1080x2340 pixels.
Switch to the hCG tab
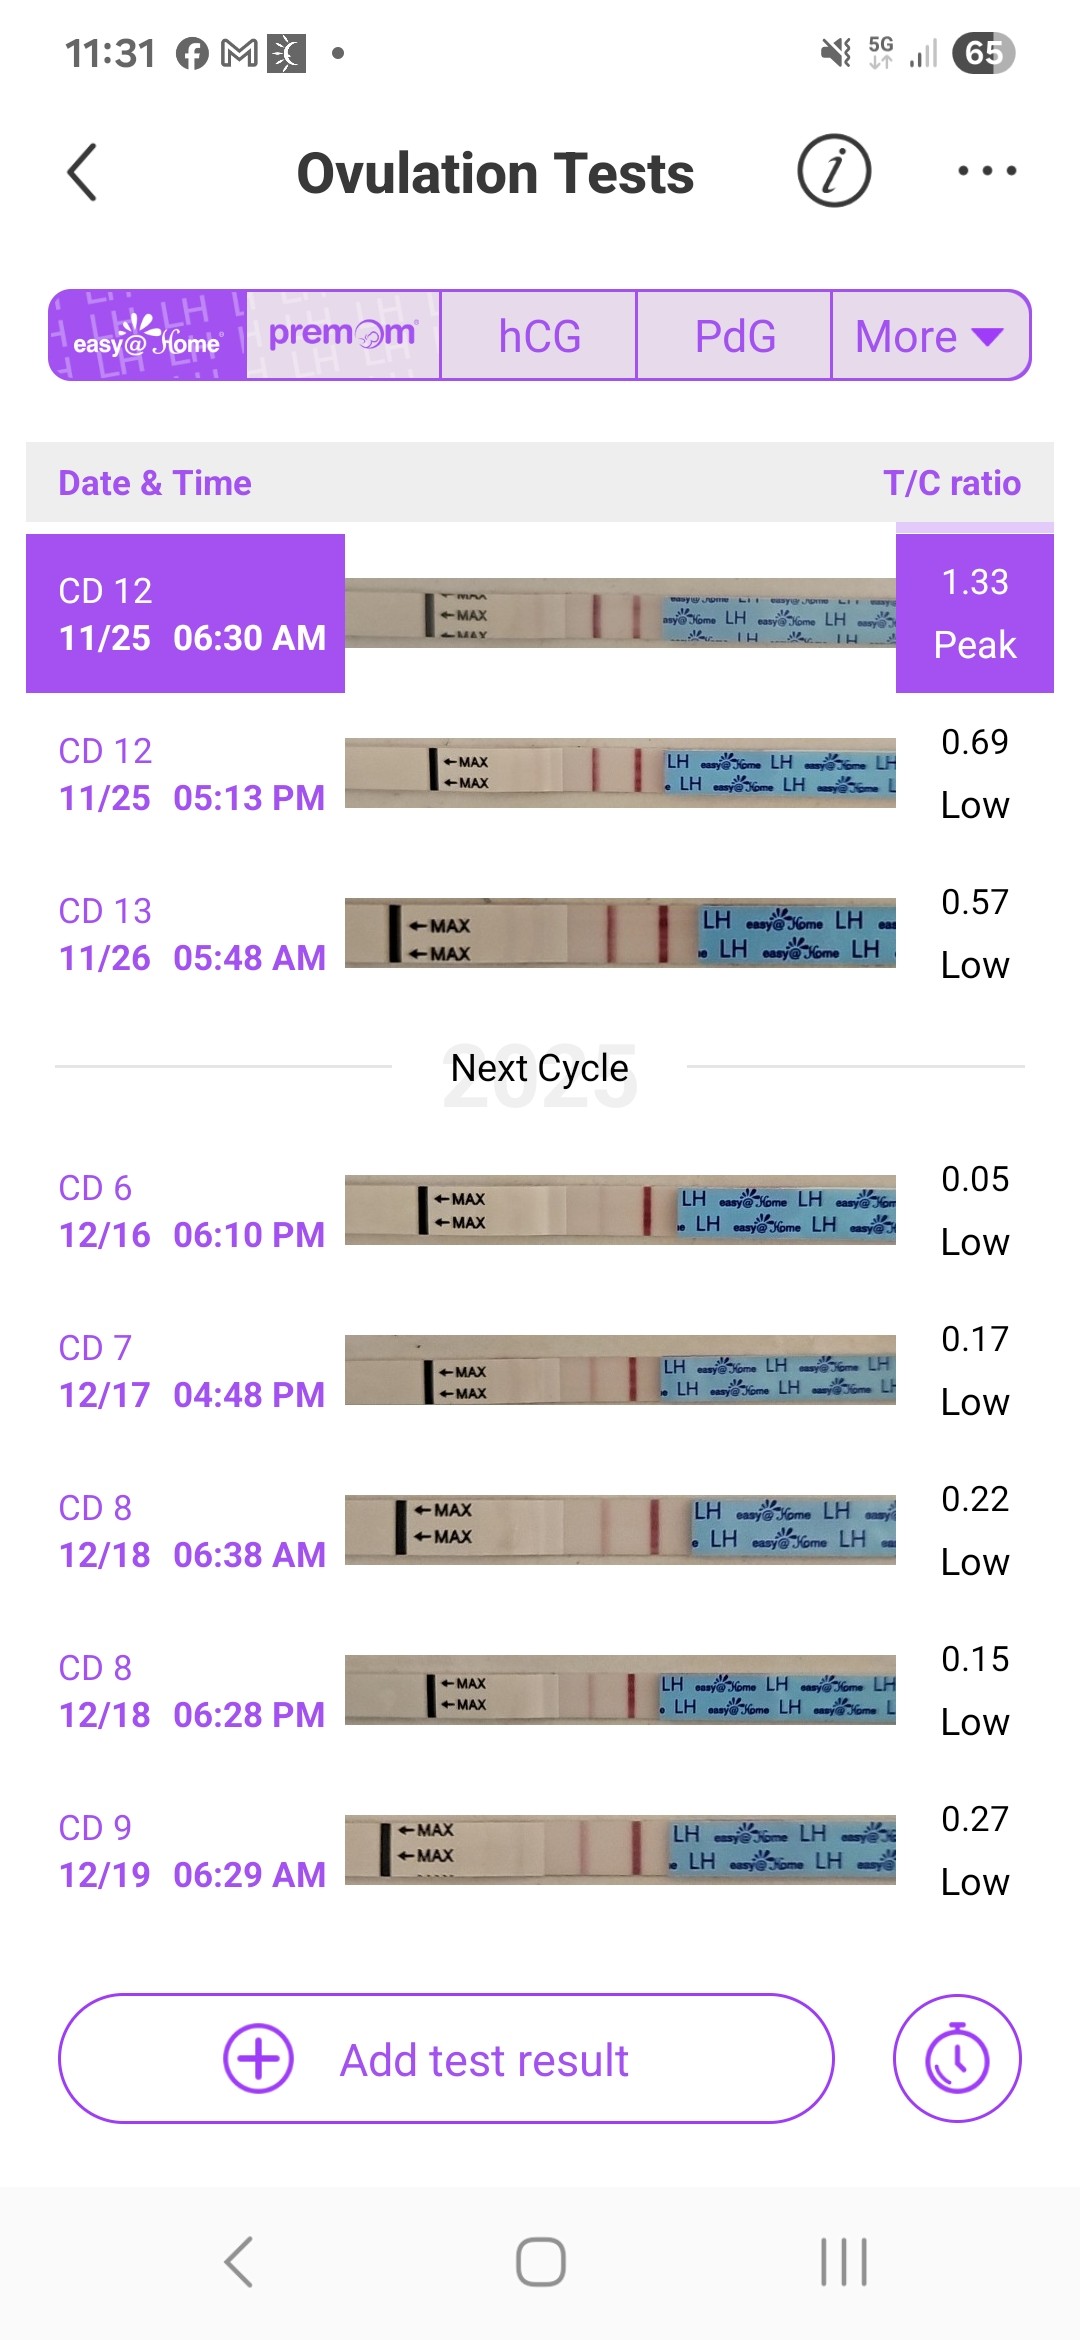tap(539, 336)
